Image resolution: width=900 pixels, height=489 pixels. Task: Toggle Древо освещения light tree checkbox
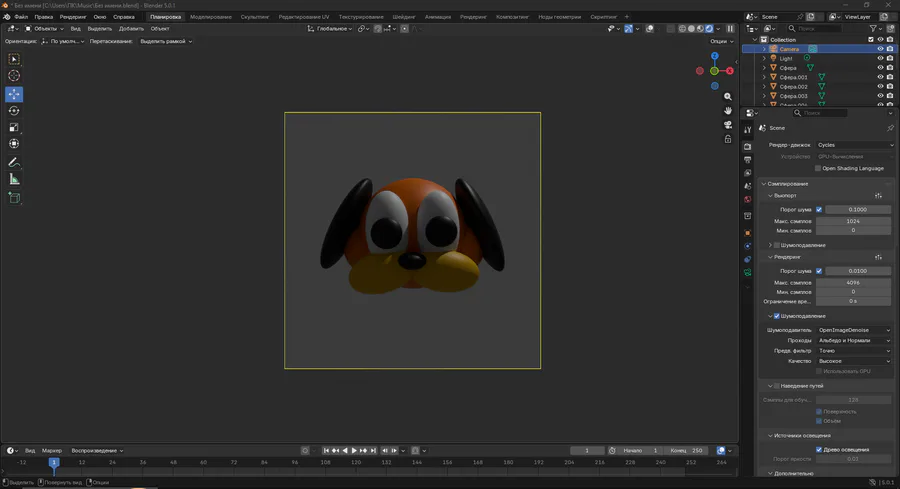(x=819, y=449)
